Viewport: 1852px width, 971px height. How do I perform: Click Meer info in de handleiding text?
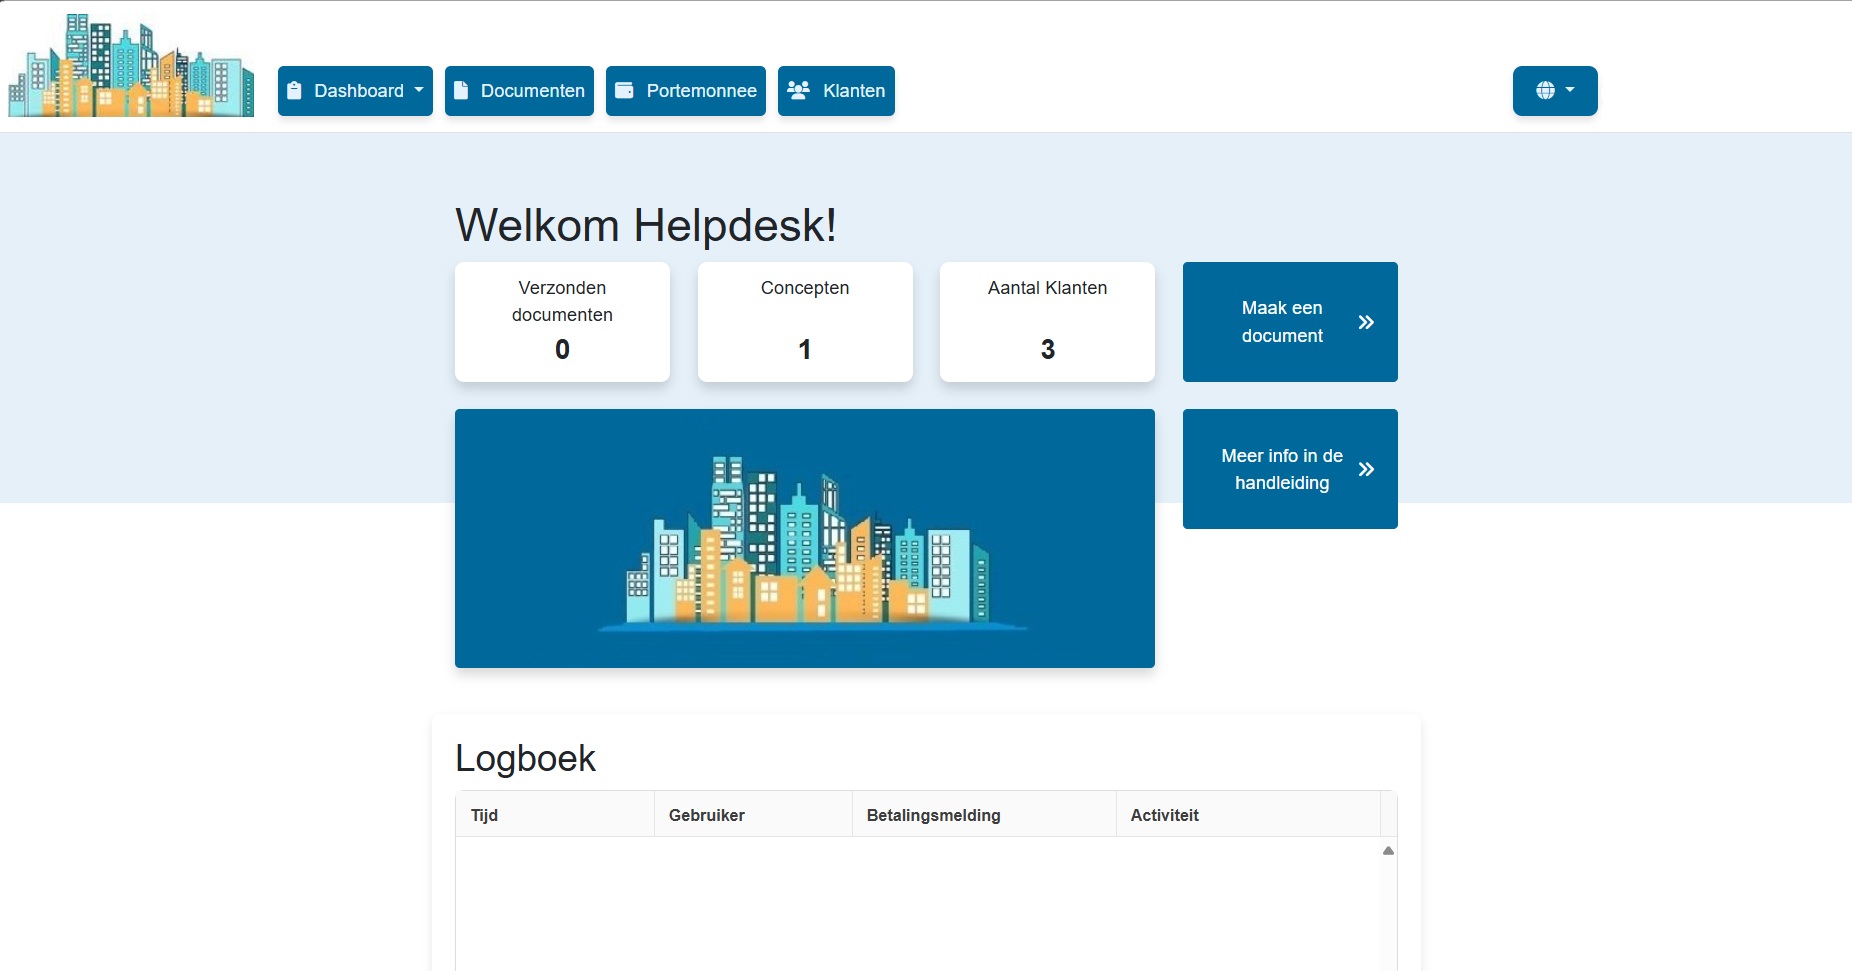point(1282,469)
